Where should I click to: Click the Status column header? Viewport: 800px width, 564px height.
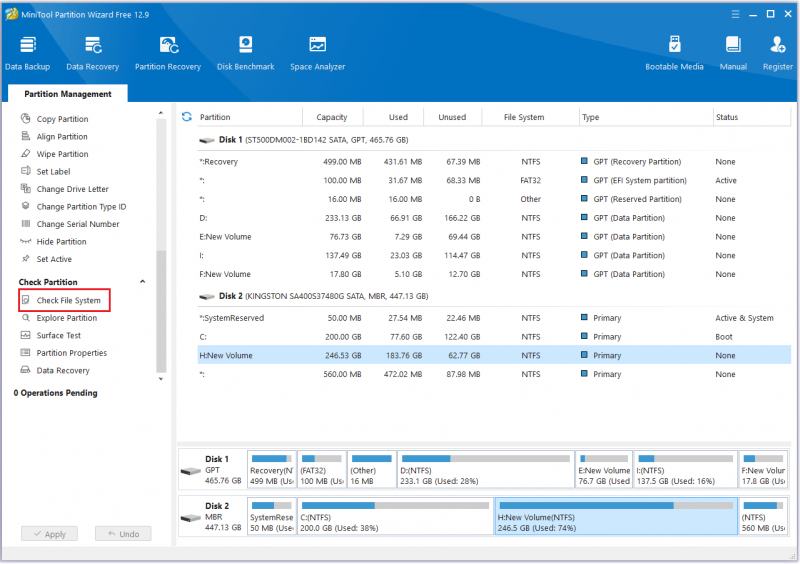pos(752,117)
